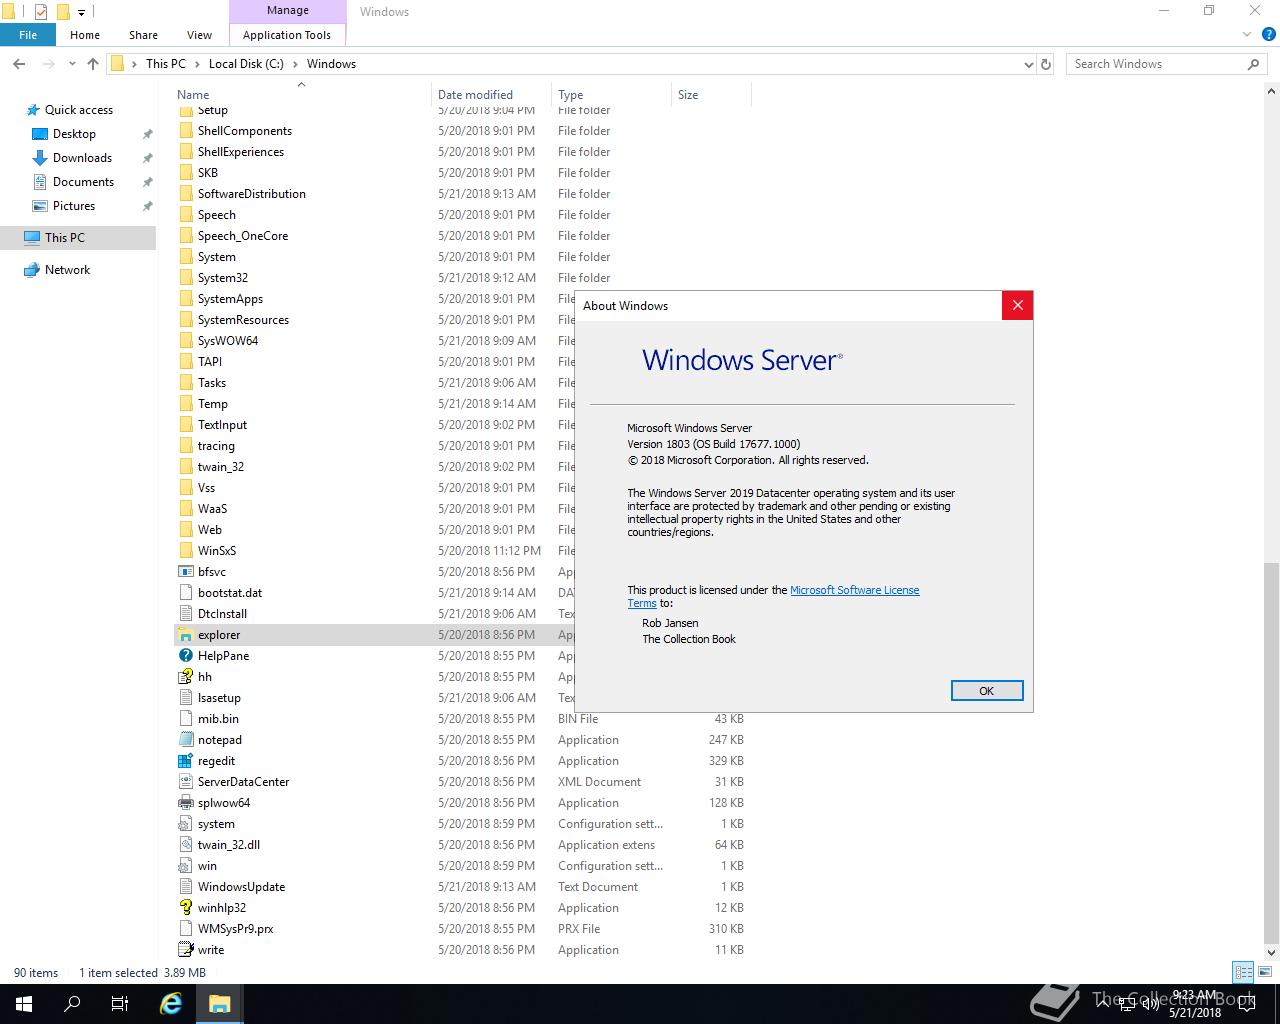Click the splwow64 printer icon
The image size is (1280, 1024).
185,803
